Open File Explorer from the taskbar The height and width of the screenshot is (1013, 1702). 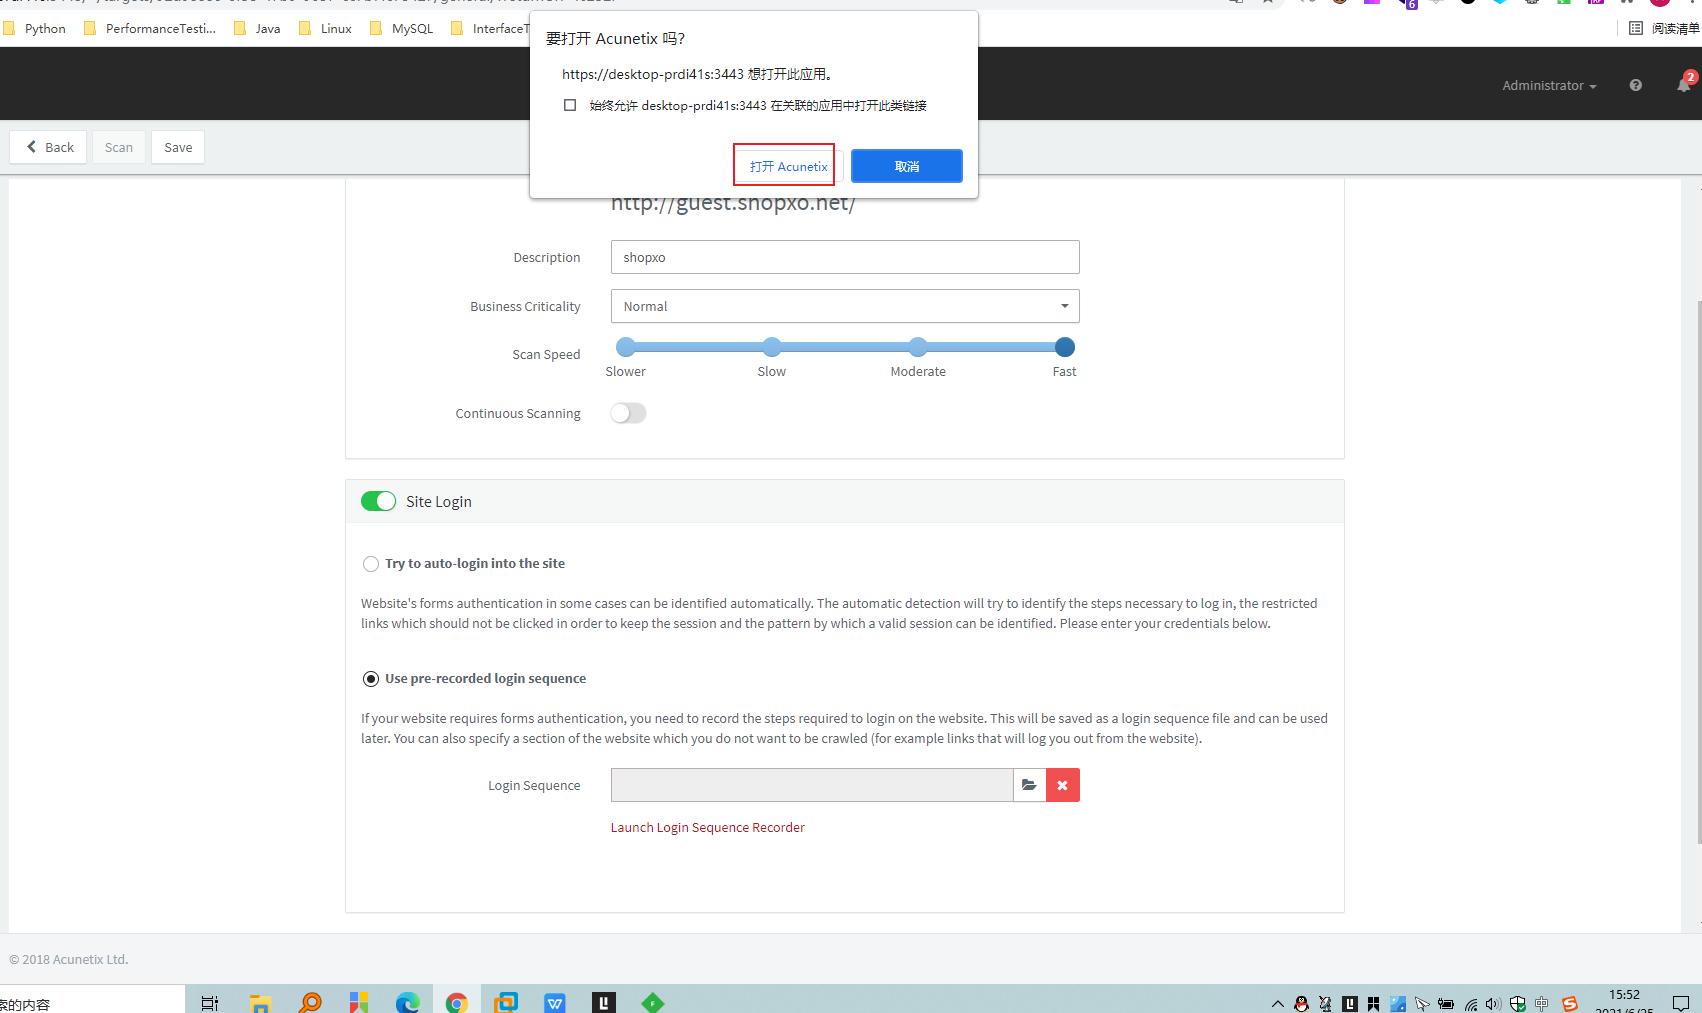[x=260, y=1002]
